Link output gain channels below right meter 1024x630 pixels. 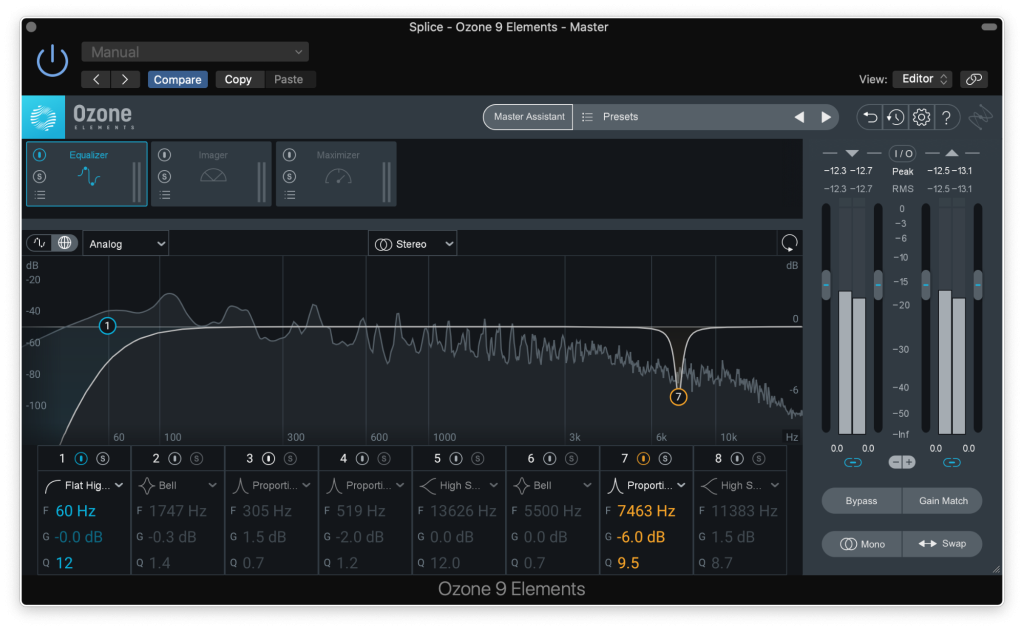952,463
